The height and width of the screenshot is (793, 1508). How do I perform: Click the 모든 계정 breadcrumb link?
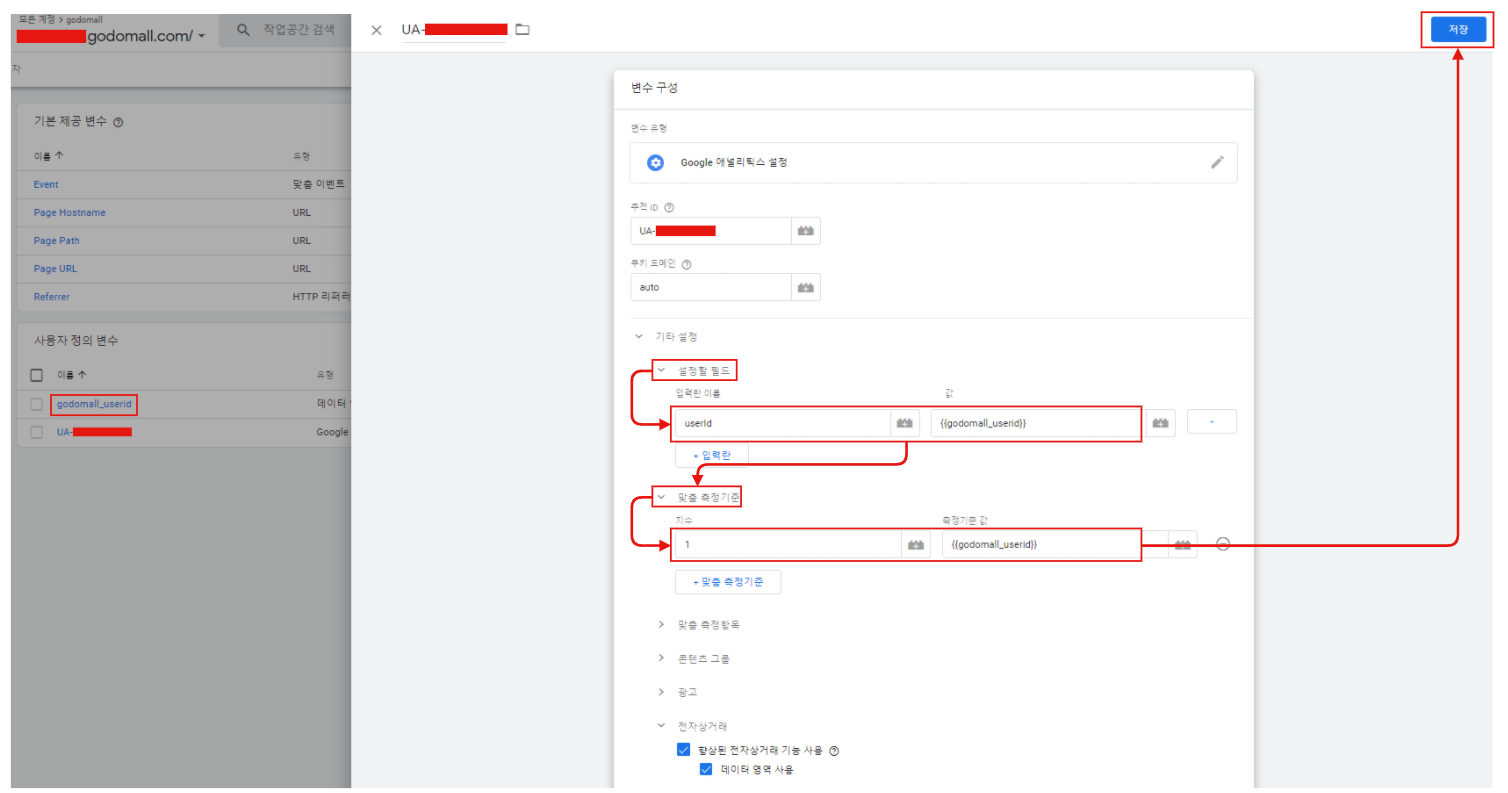pos(37,19)
